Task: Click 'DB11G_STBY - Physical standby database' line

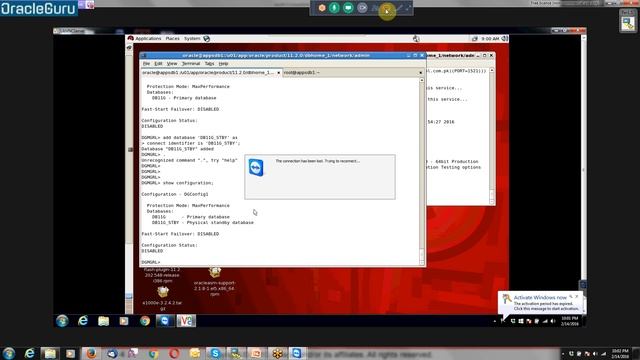Action: [202, 222]
